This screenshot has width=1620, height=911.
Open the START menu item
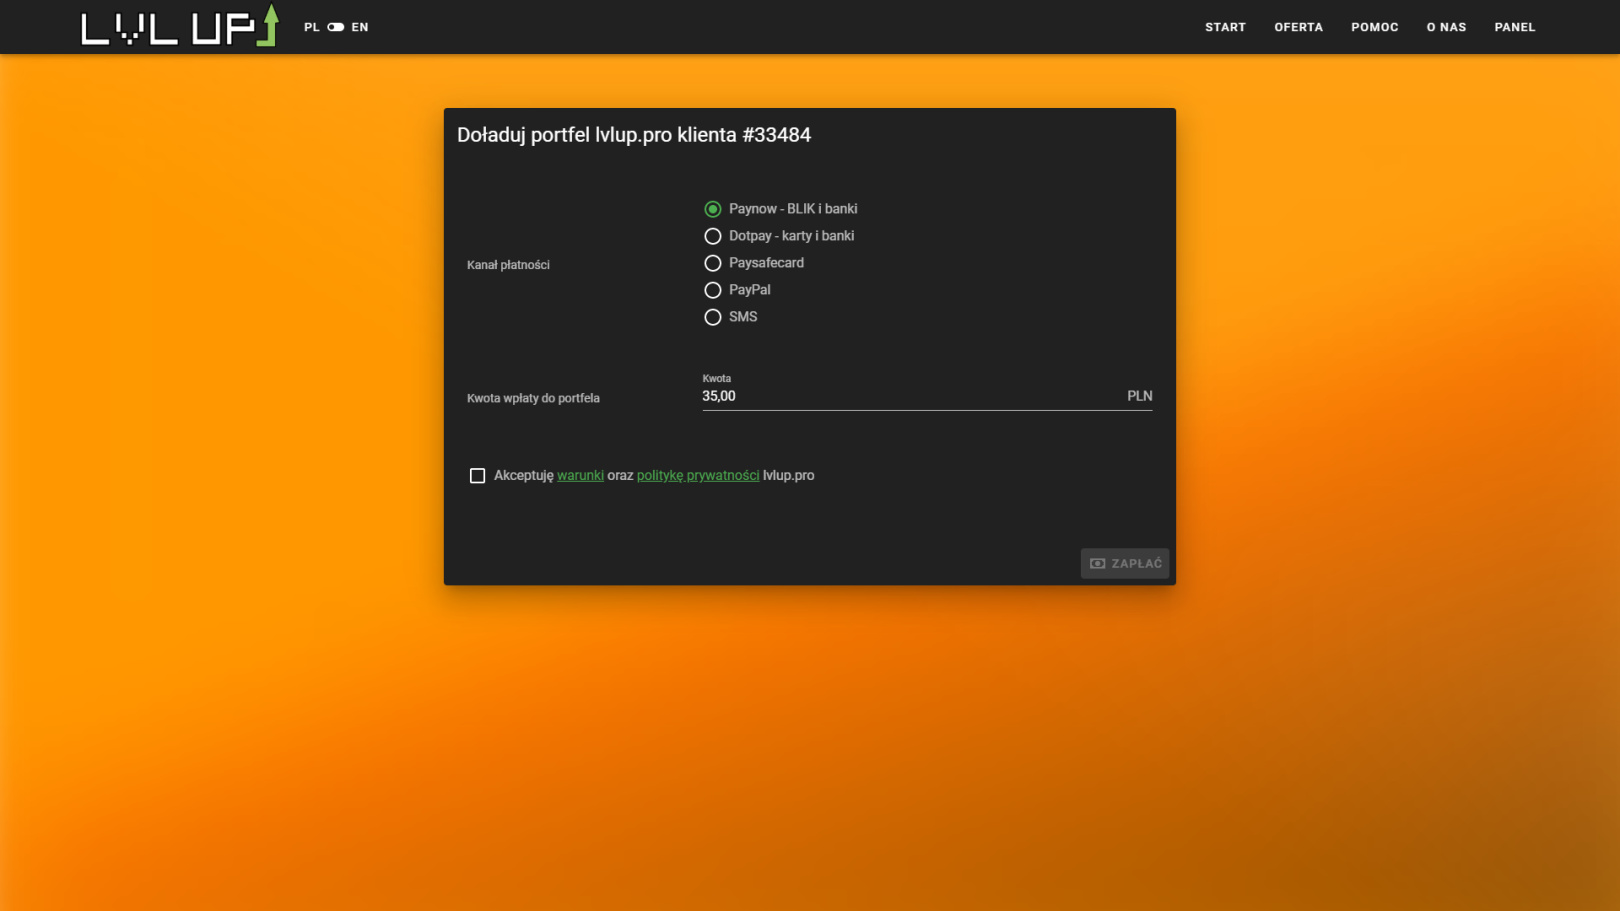(1225, 27)
